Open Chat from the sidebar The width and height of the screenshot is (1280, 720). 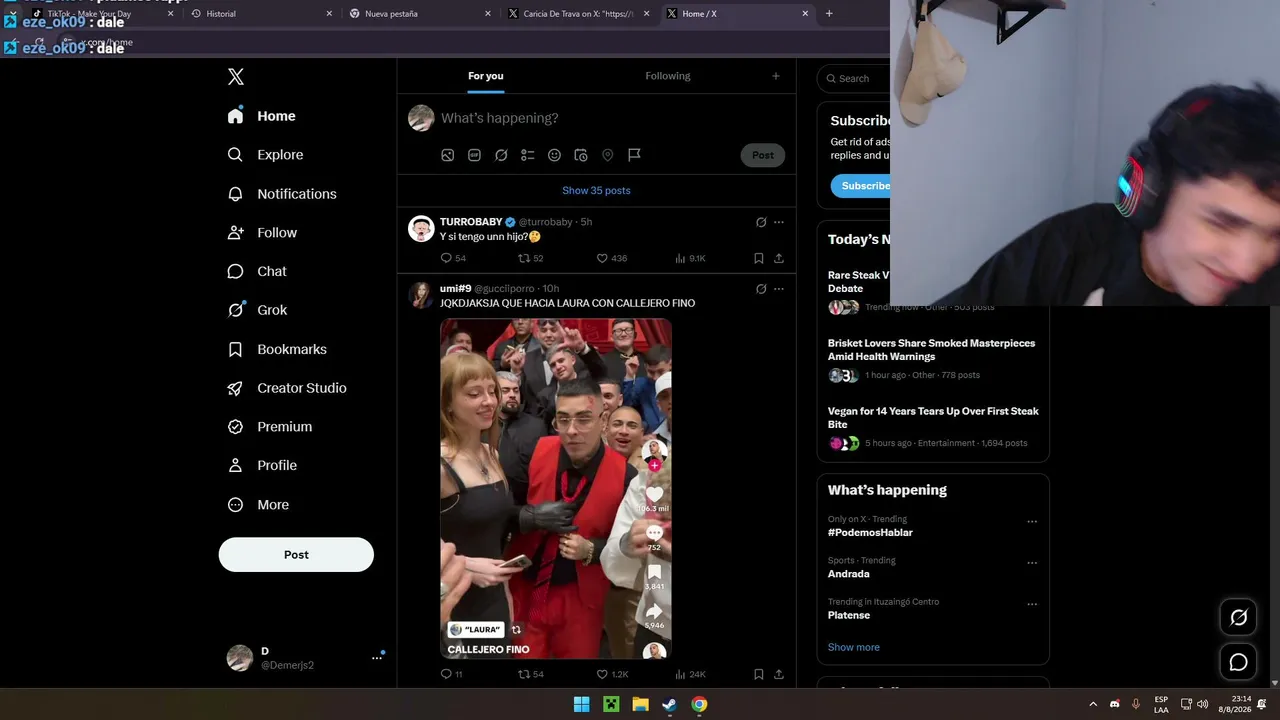[257, 271]
